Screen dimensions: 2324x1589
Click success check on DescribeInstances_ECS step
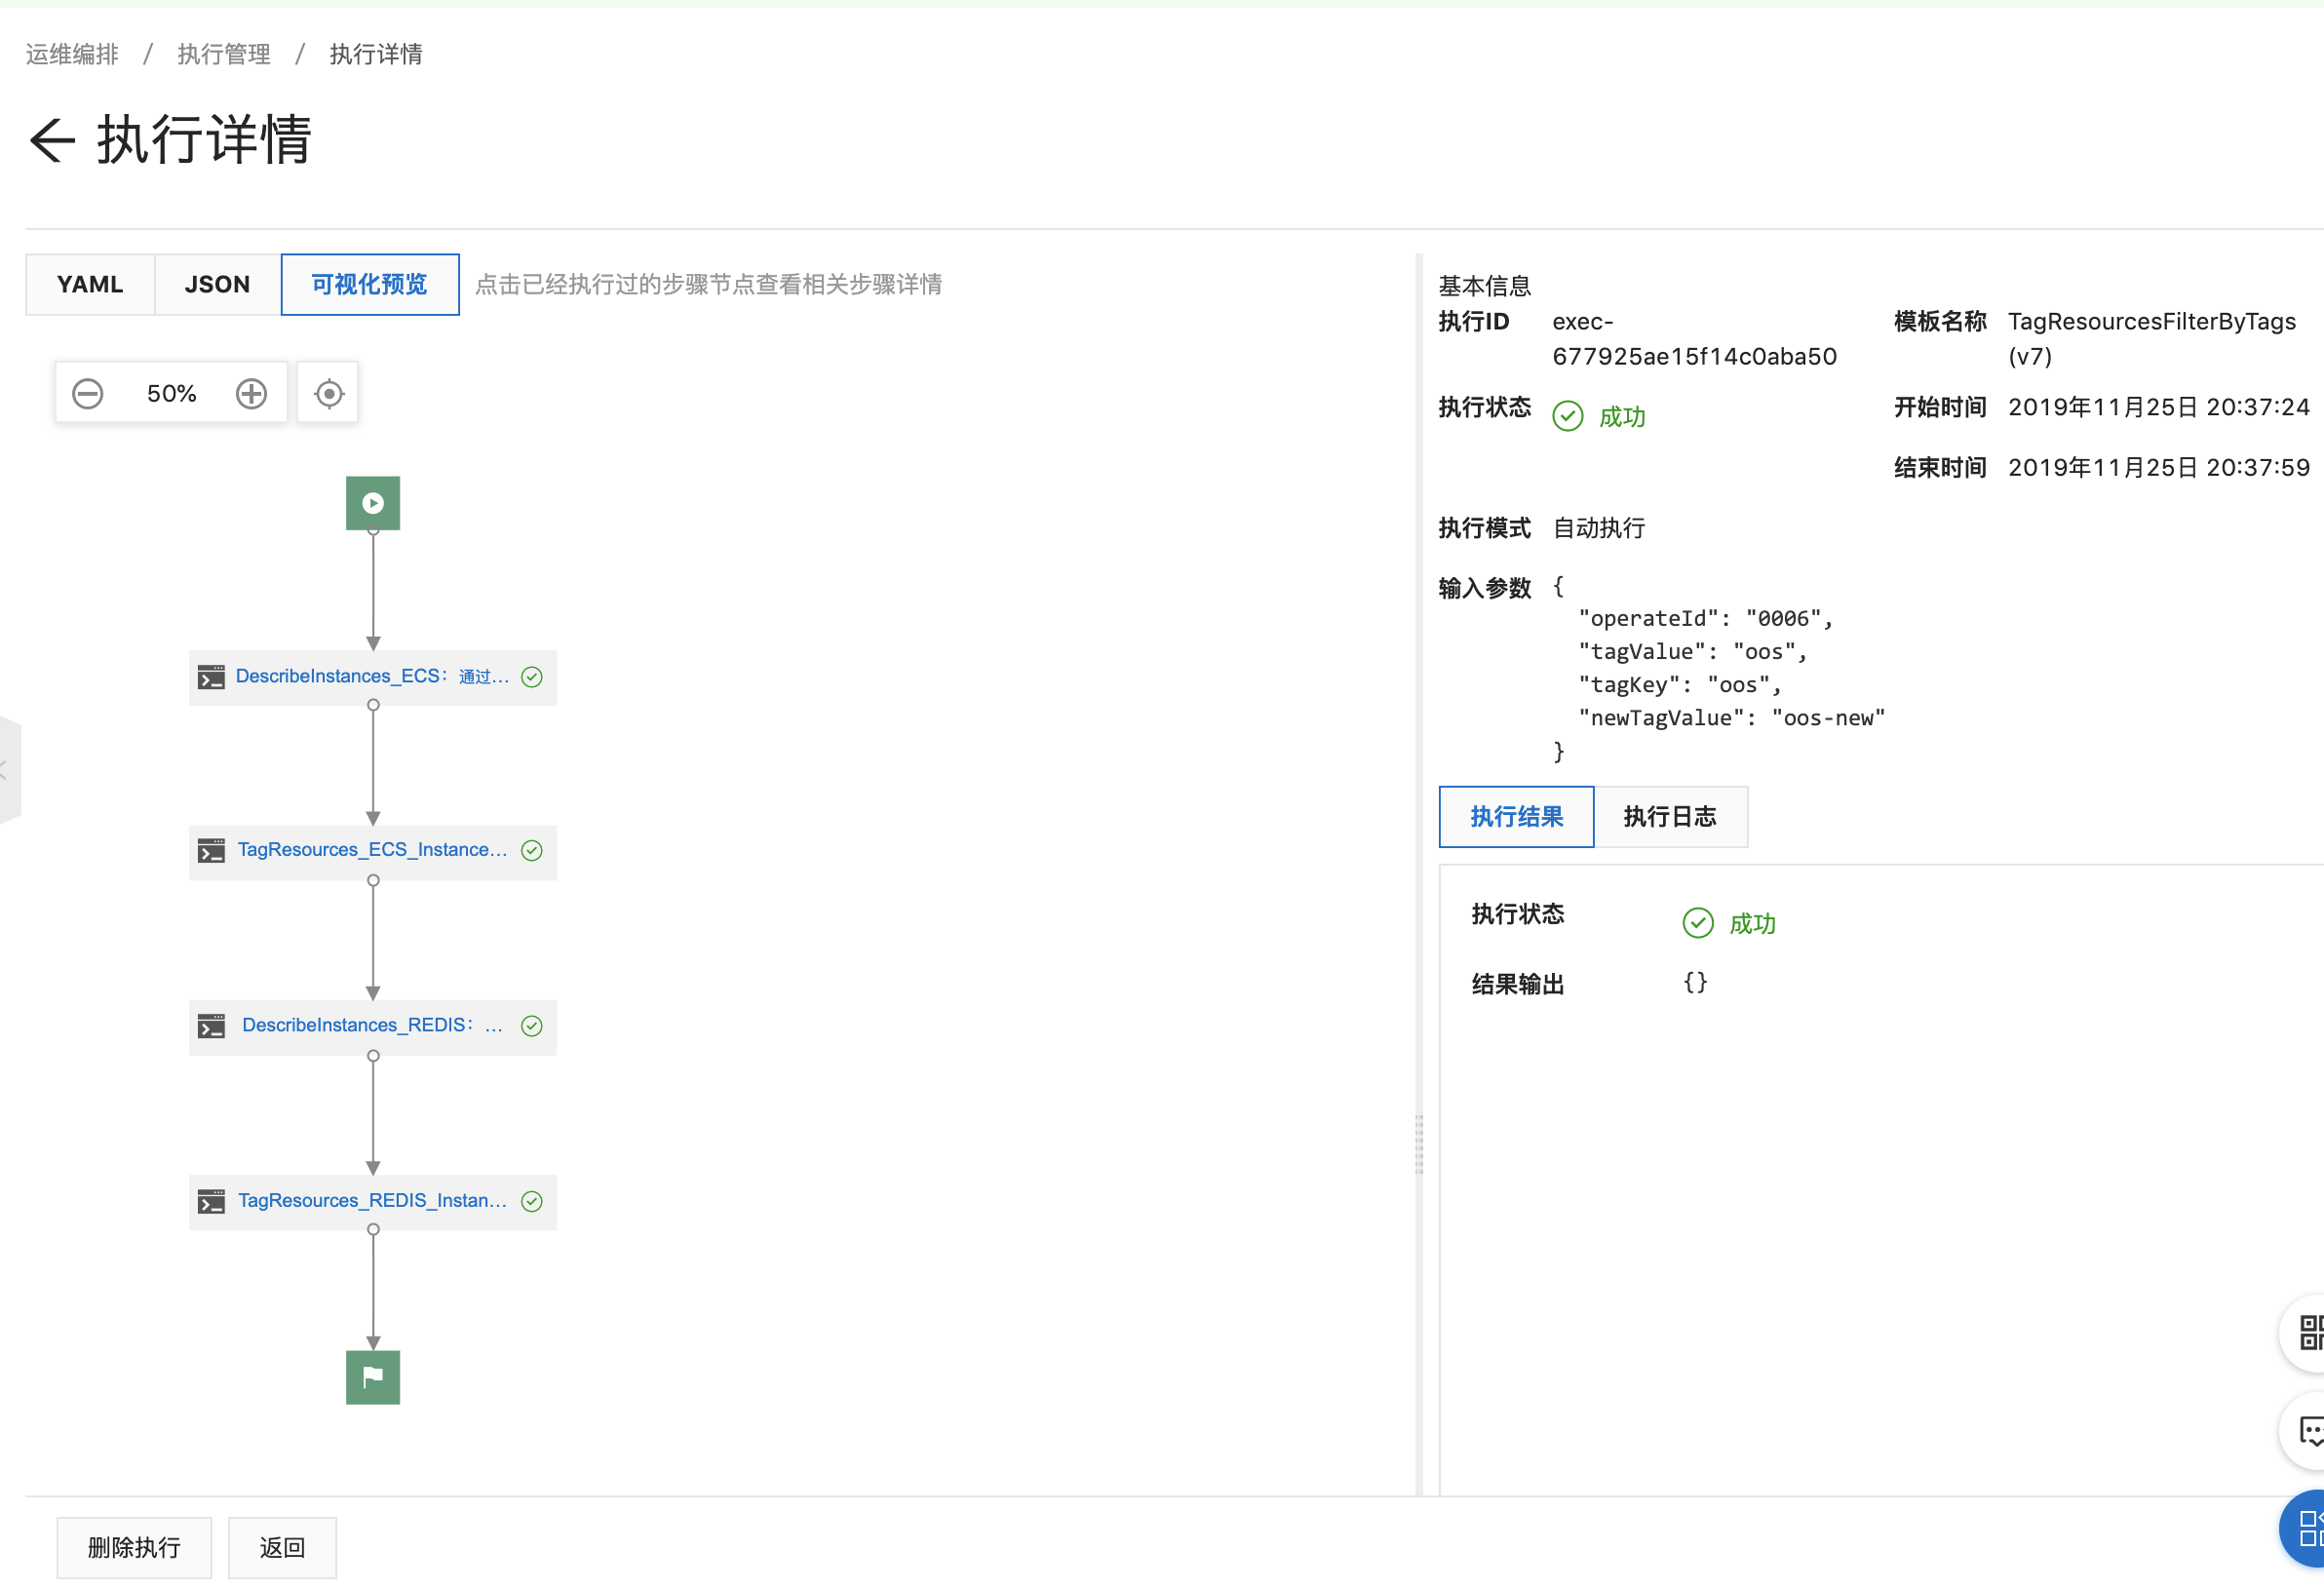click(x=532, y=677)
